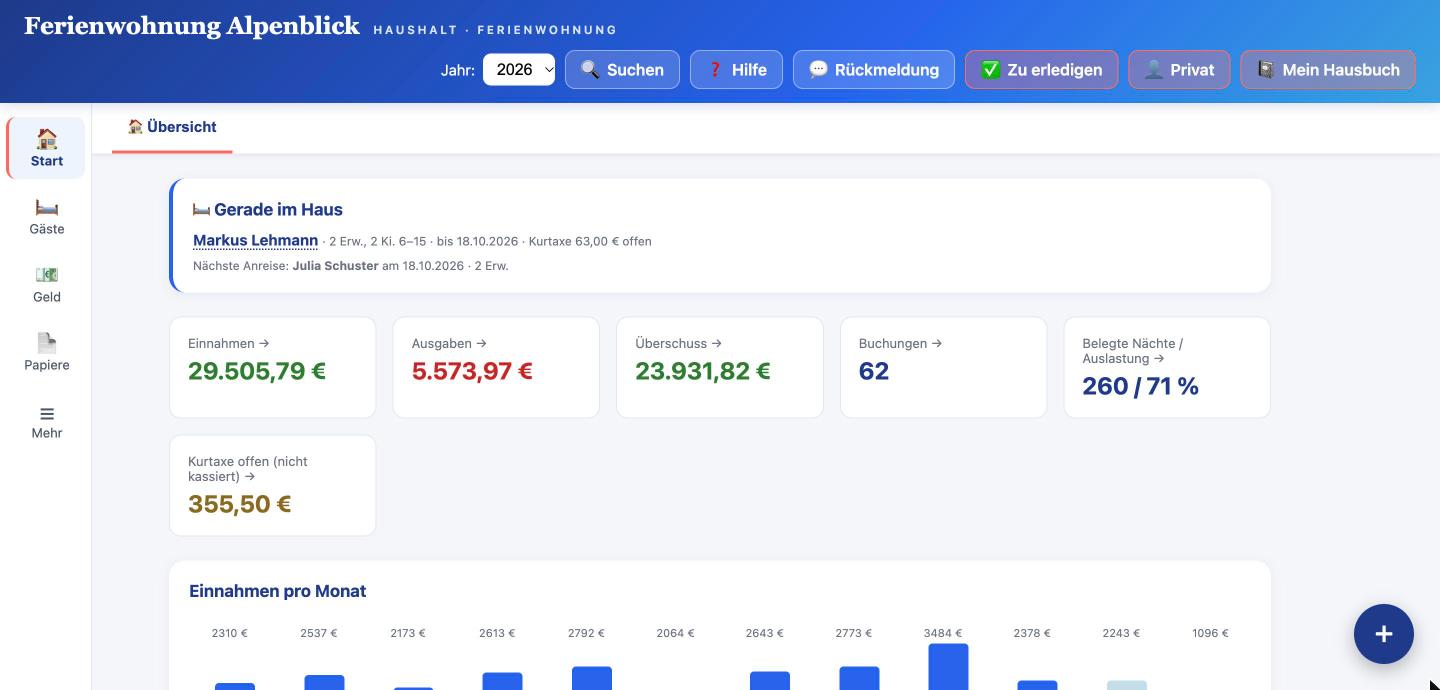This screenshot has width=1440, height=690.
Task: Click the Gerade im Haus heading
Action: pos(268,209)
